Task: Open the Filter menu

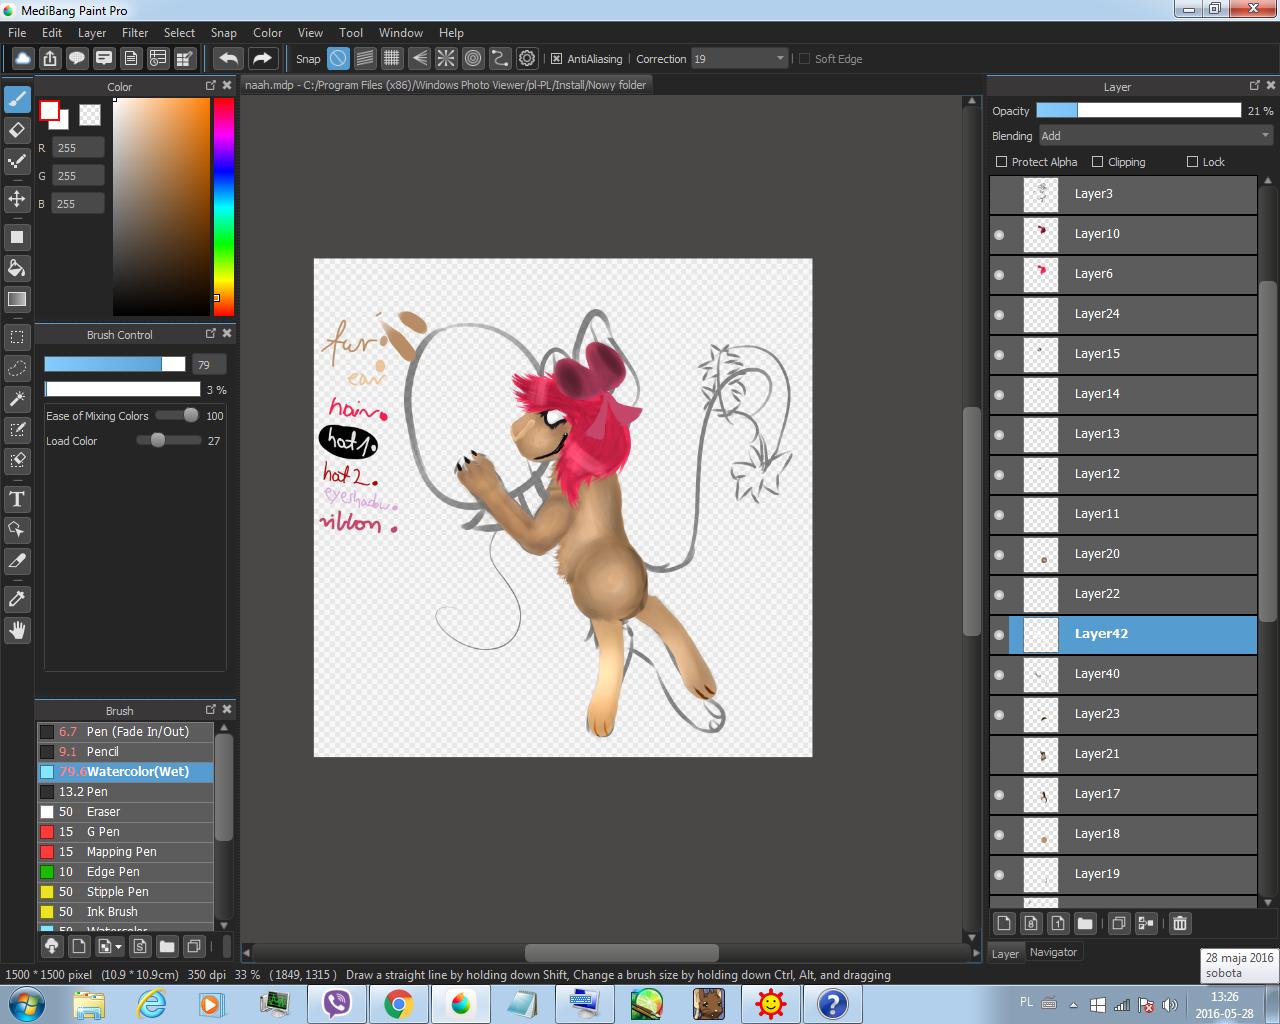Action: 135,33
